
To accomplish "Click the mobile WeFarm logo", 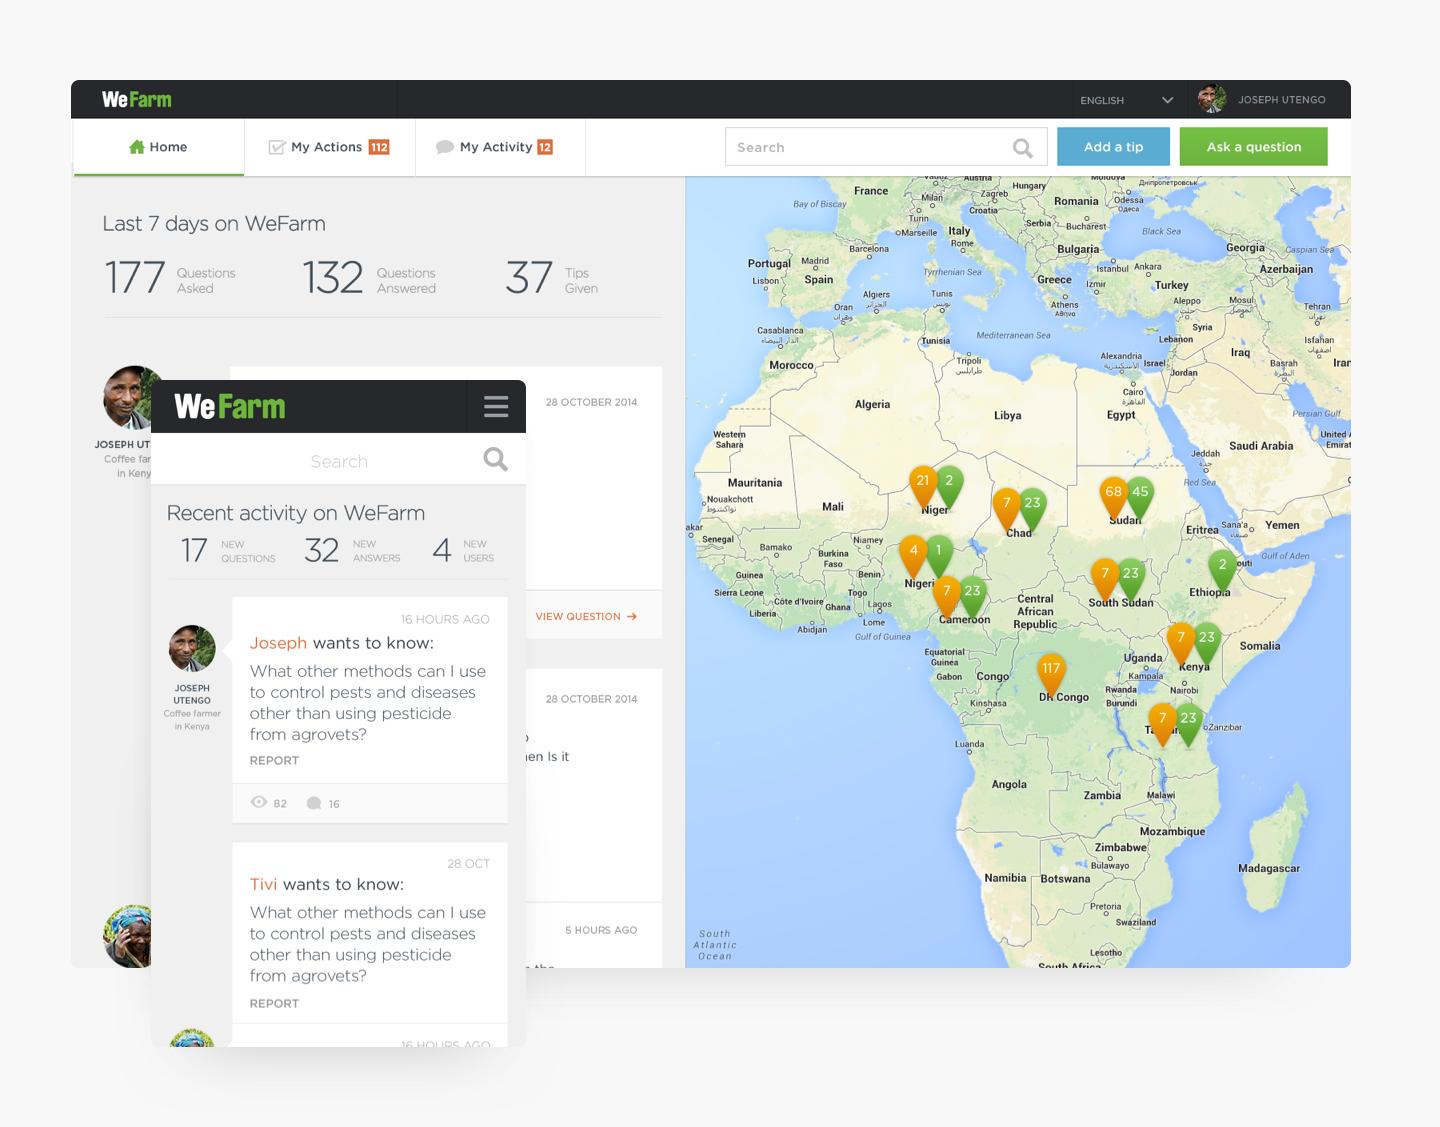I will pyautogui.click(x=230, y=406).
